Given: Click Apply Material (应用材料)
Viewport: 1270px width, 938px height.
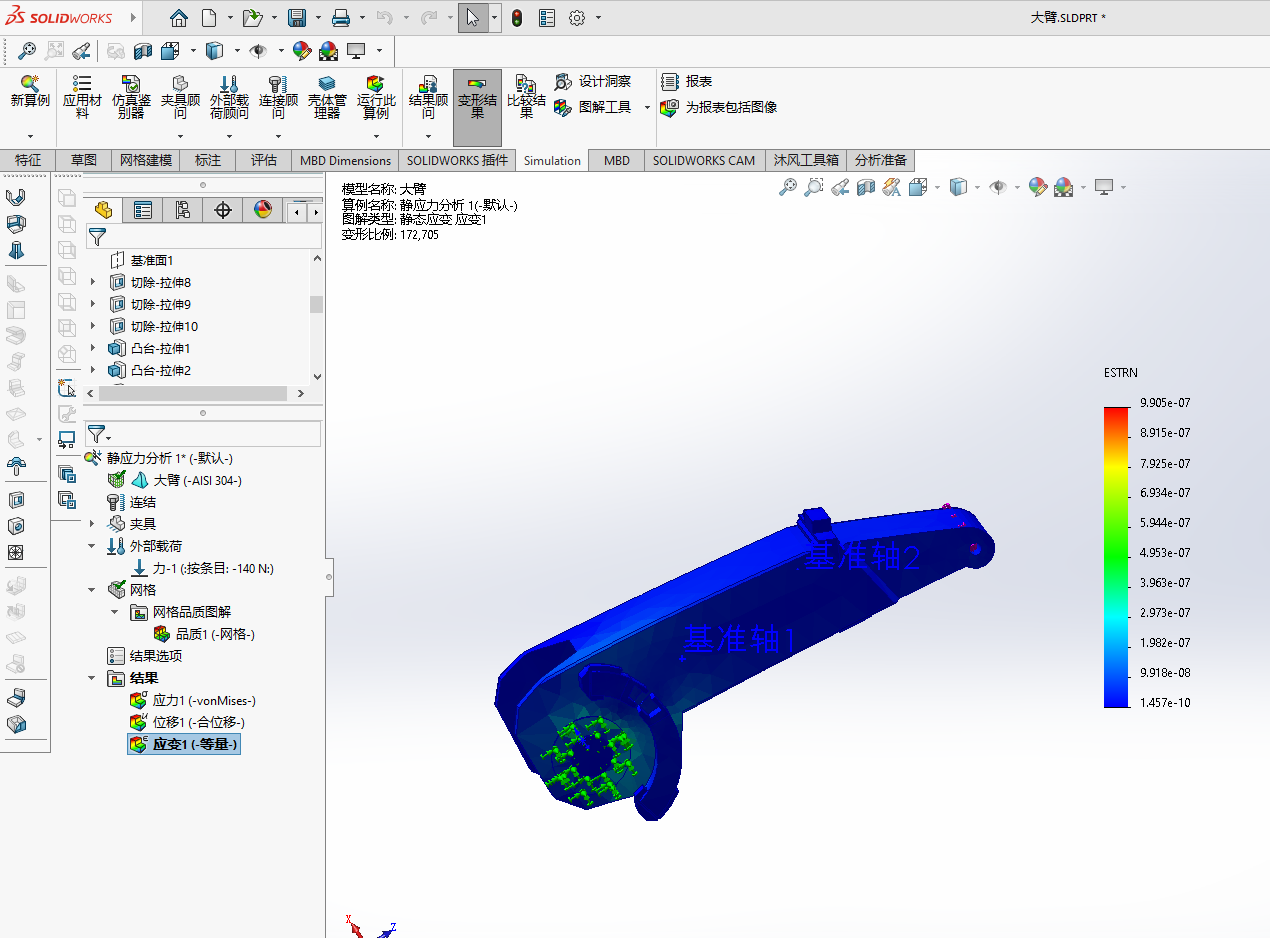Looking at the screenshot, I should point(82,96).
